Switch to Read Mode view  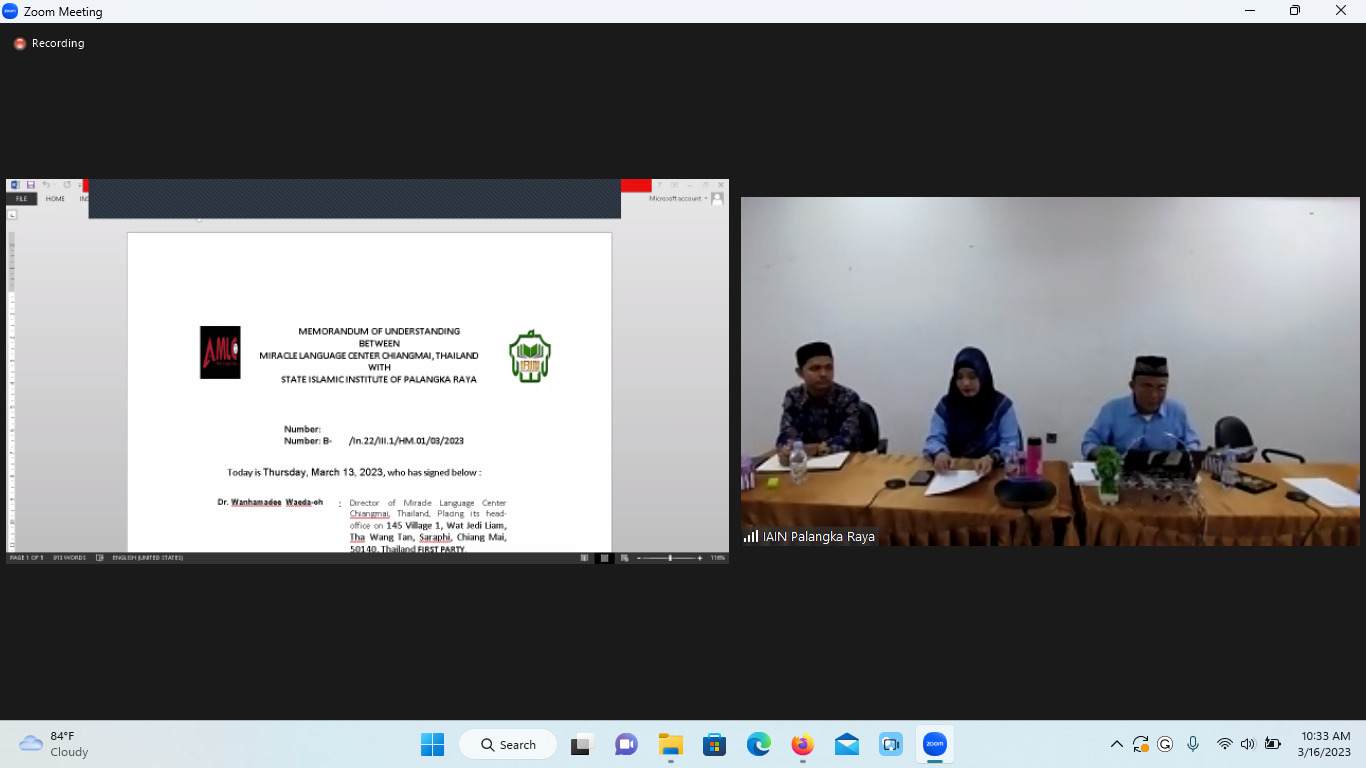click(585, 558)
